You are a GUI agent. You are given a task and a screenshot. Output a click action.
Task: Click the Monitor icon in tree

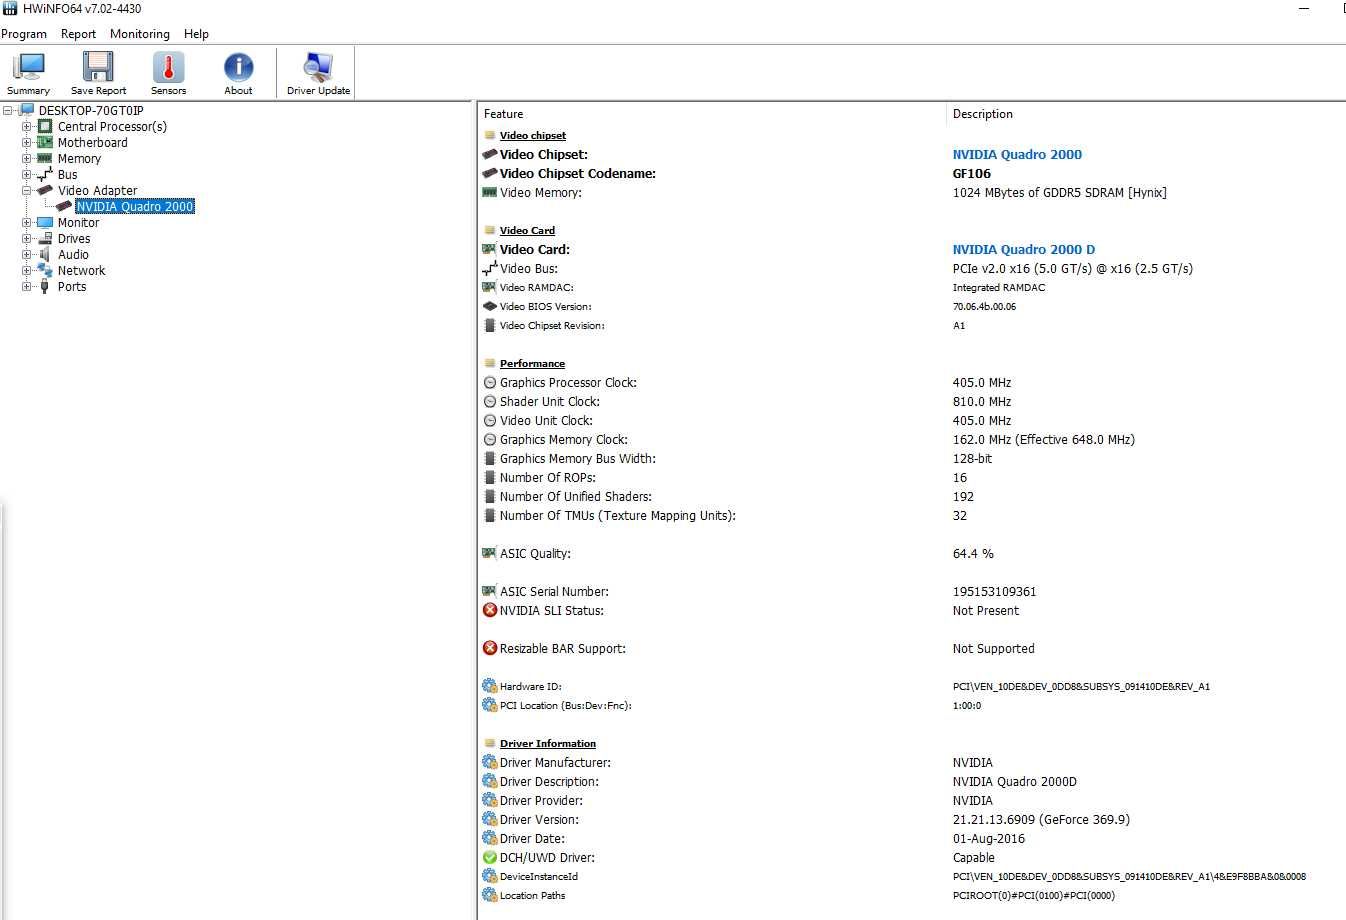click(45, 223)
